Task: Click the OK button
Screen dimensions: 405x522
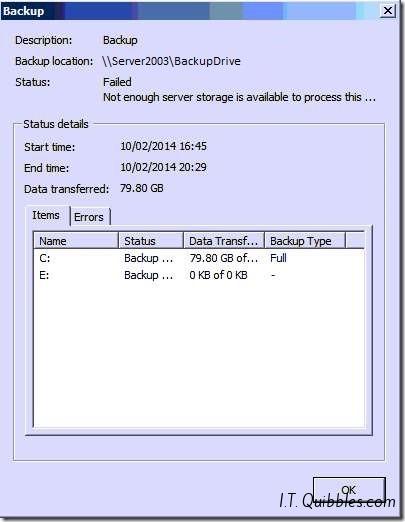Action: (349, 490)
